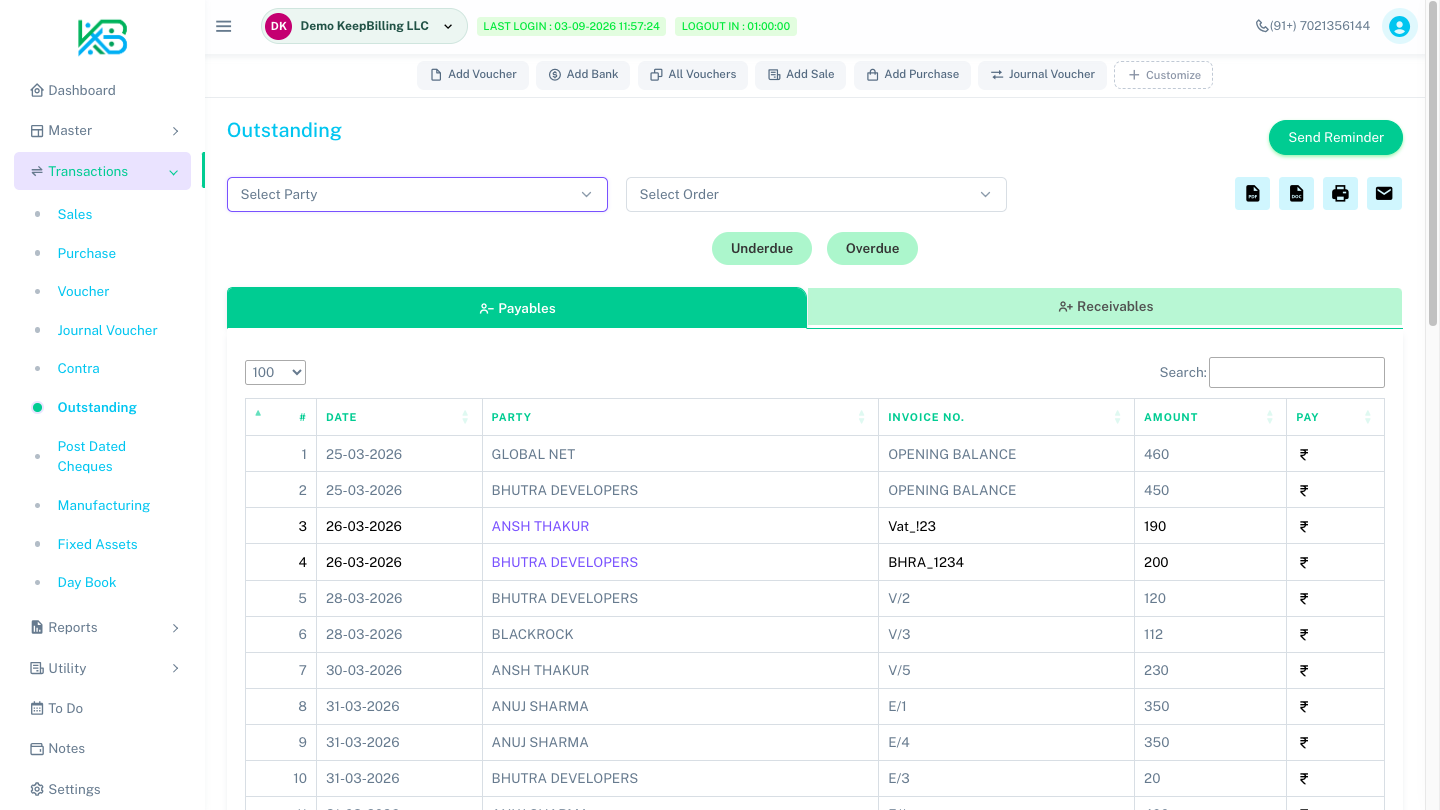
Task: Go to Day Book in sidebar
Action: tap(87, 582)
